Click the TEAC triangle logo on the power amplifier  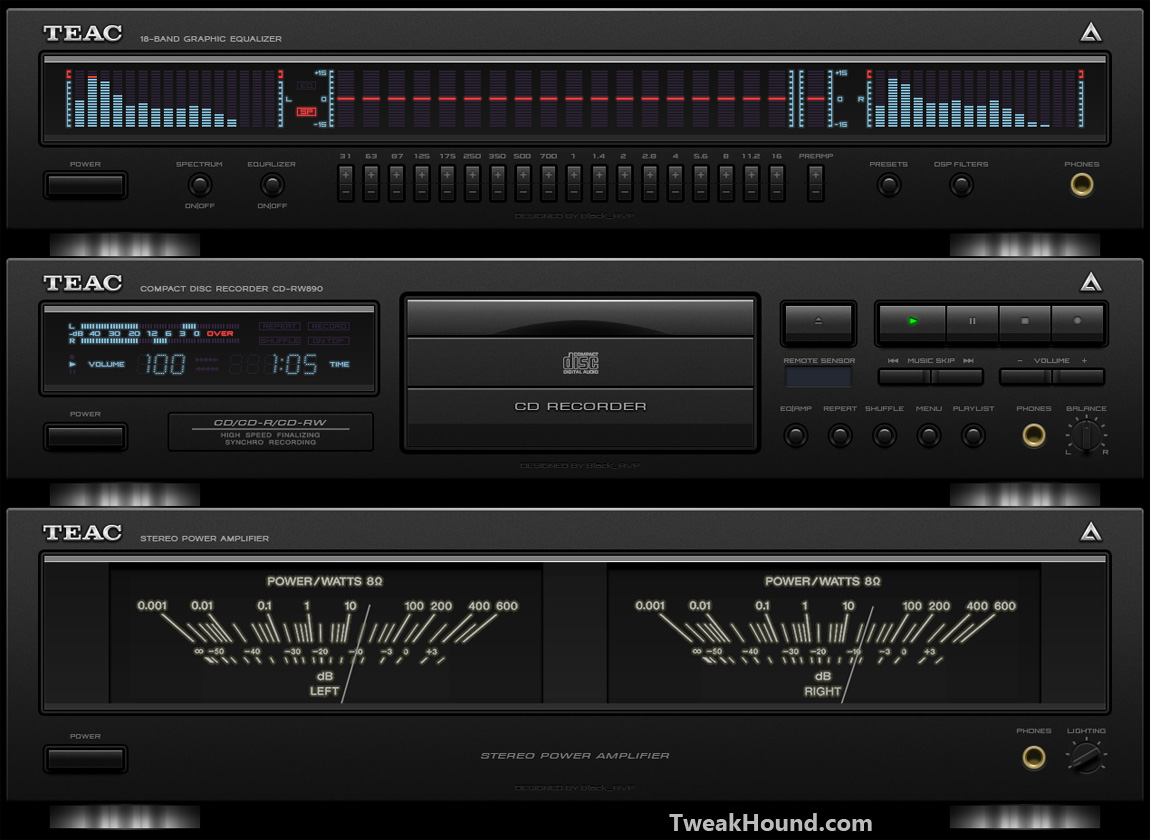(1091, 532)
